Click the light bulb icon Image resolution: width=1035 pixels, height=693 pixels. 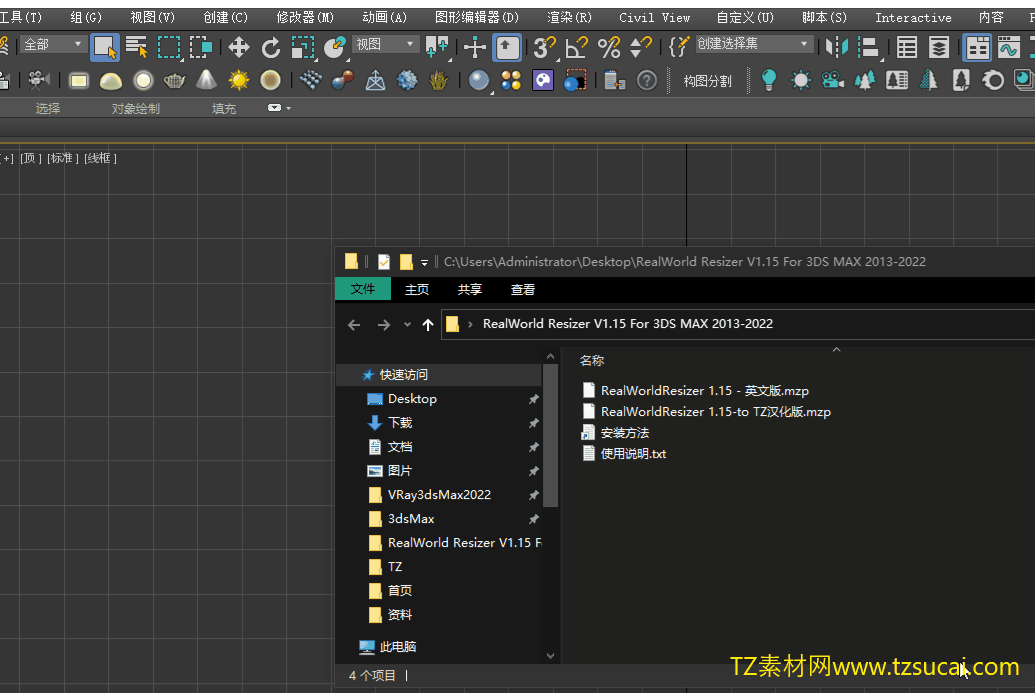(768, 81)
